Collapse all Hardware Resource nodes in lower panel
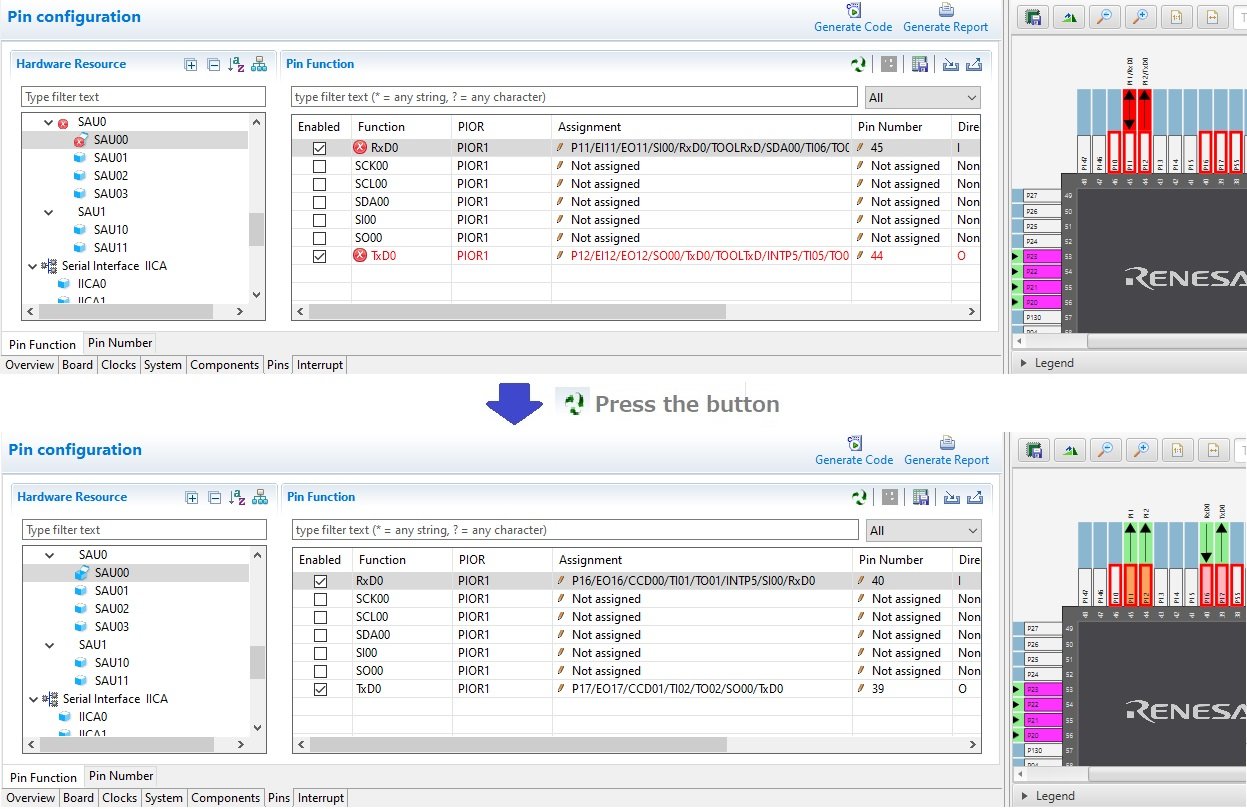Image resolution: width=1247 pixels, height=809 pixels. [214, 497]
